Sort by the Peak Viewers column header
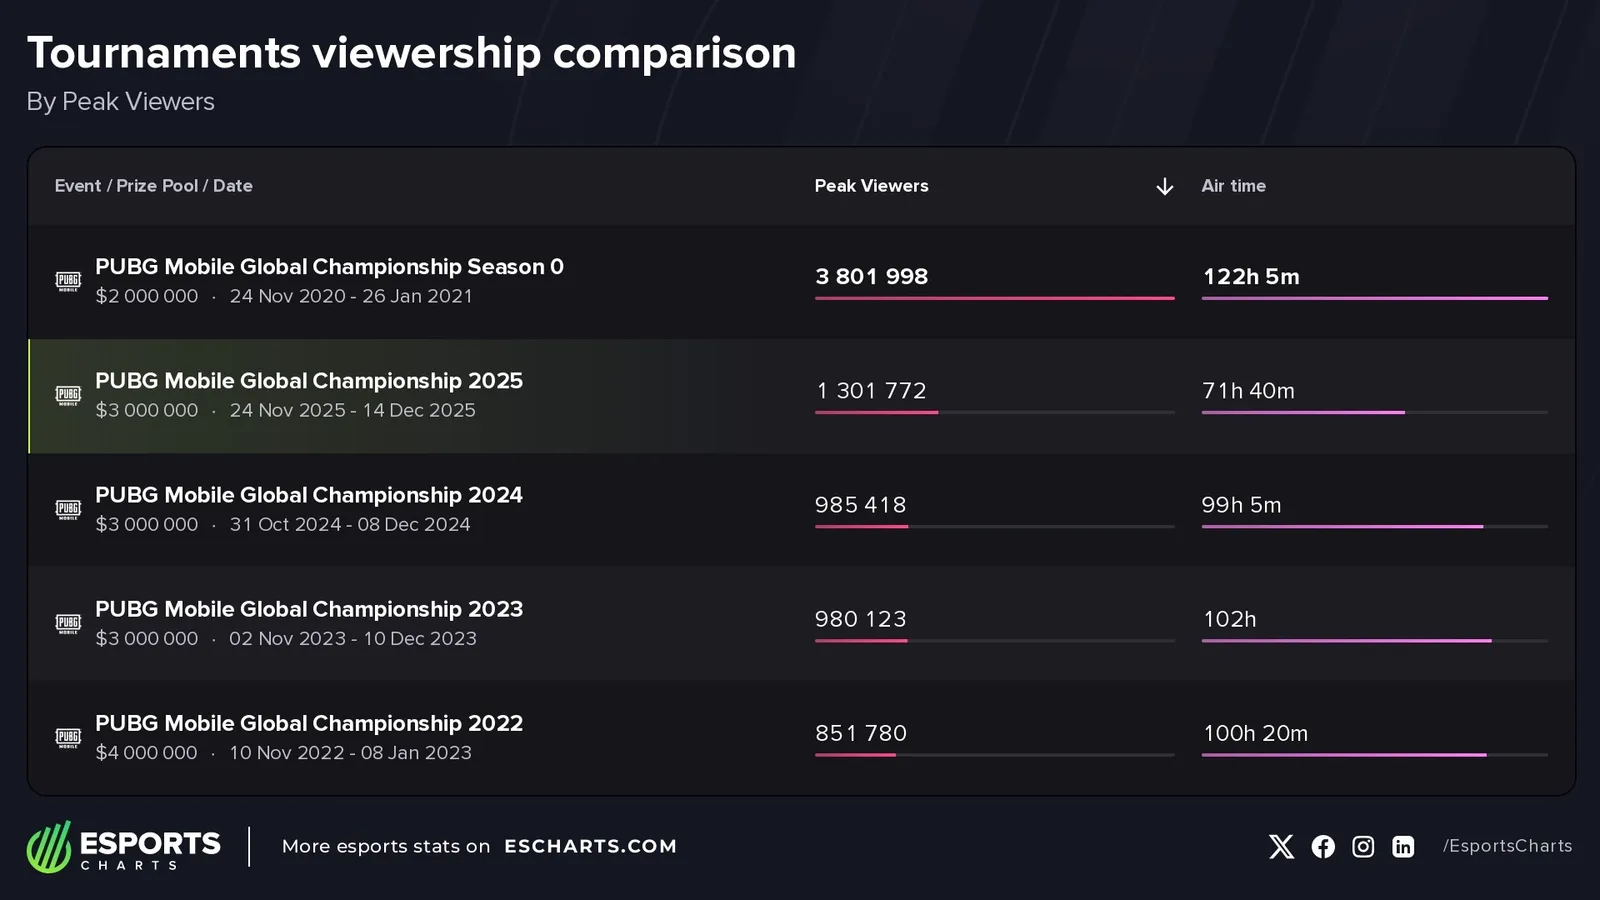1600x900 pixels. click(871, 186)
